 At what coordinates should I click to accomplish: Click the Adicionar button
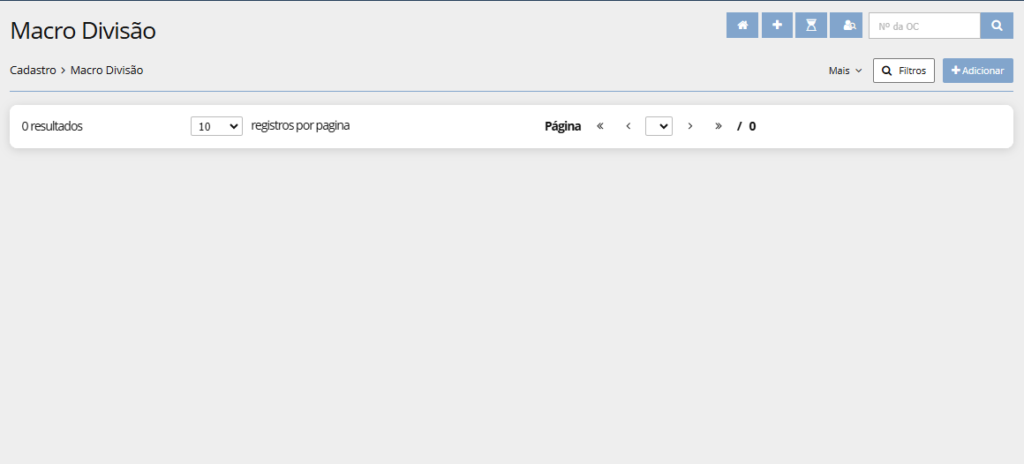coord(977,71)
